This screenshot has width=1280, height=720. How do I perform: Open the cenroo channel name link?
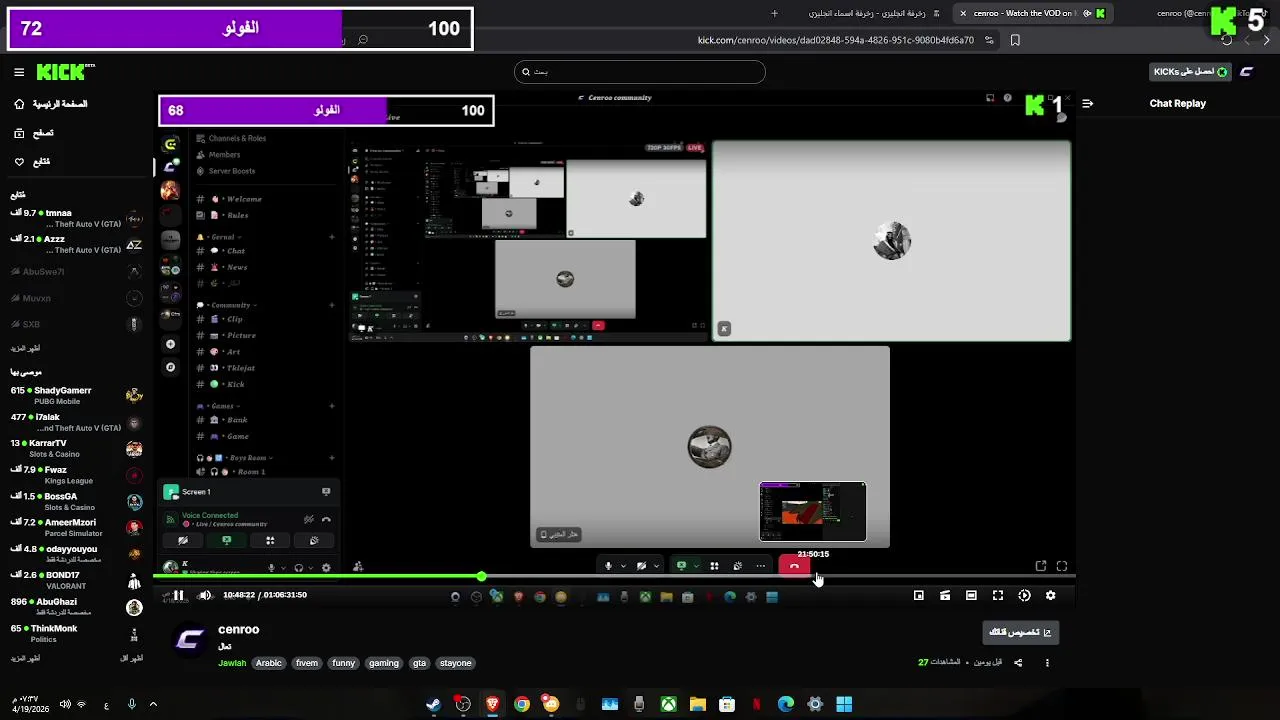[239, 630]
